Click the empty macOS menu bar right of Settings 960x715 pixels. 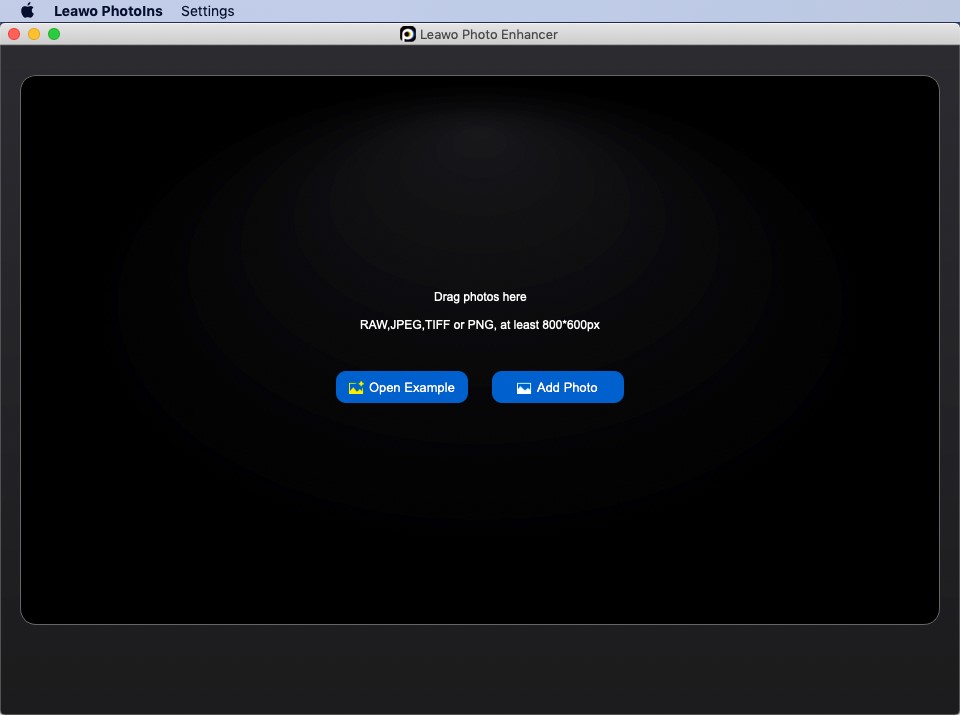[600, 11]
